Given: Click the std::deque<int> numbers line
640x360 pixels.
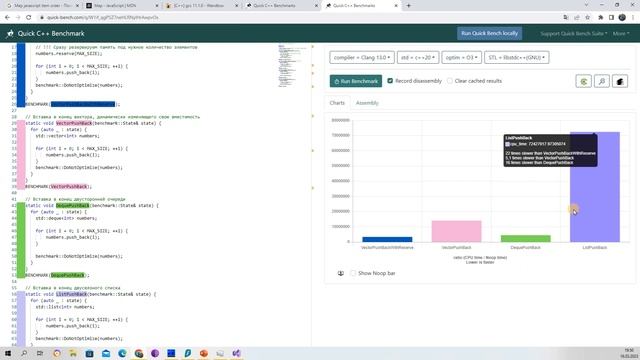Looking at the screenshot, I should 66,218.
